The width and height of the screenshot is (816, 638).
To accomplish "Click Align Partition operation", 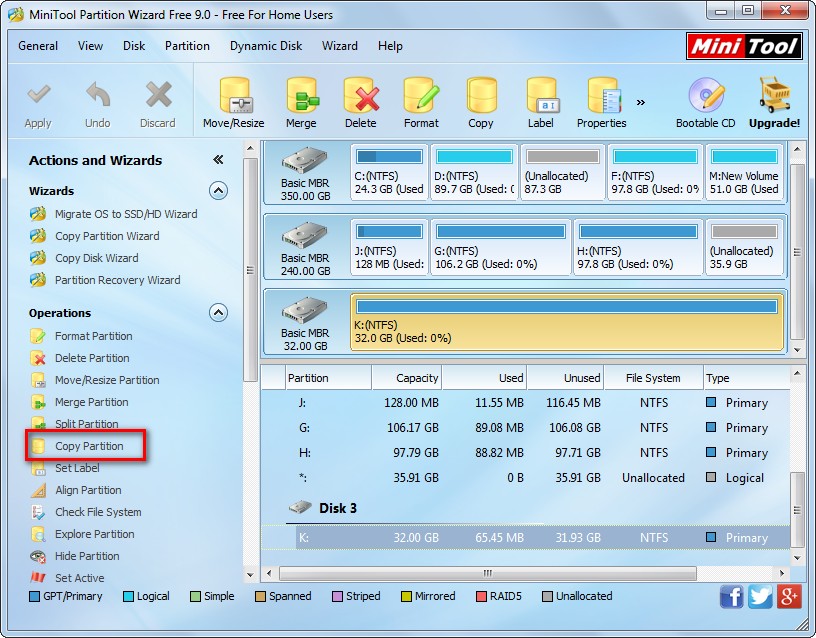I will coord(76,490).
